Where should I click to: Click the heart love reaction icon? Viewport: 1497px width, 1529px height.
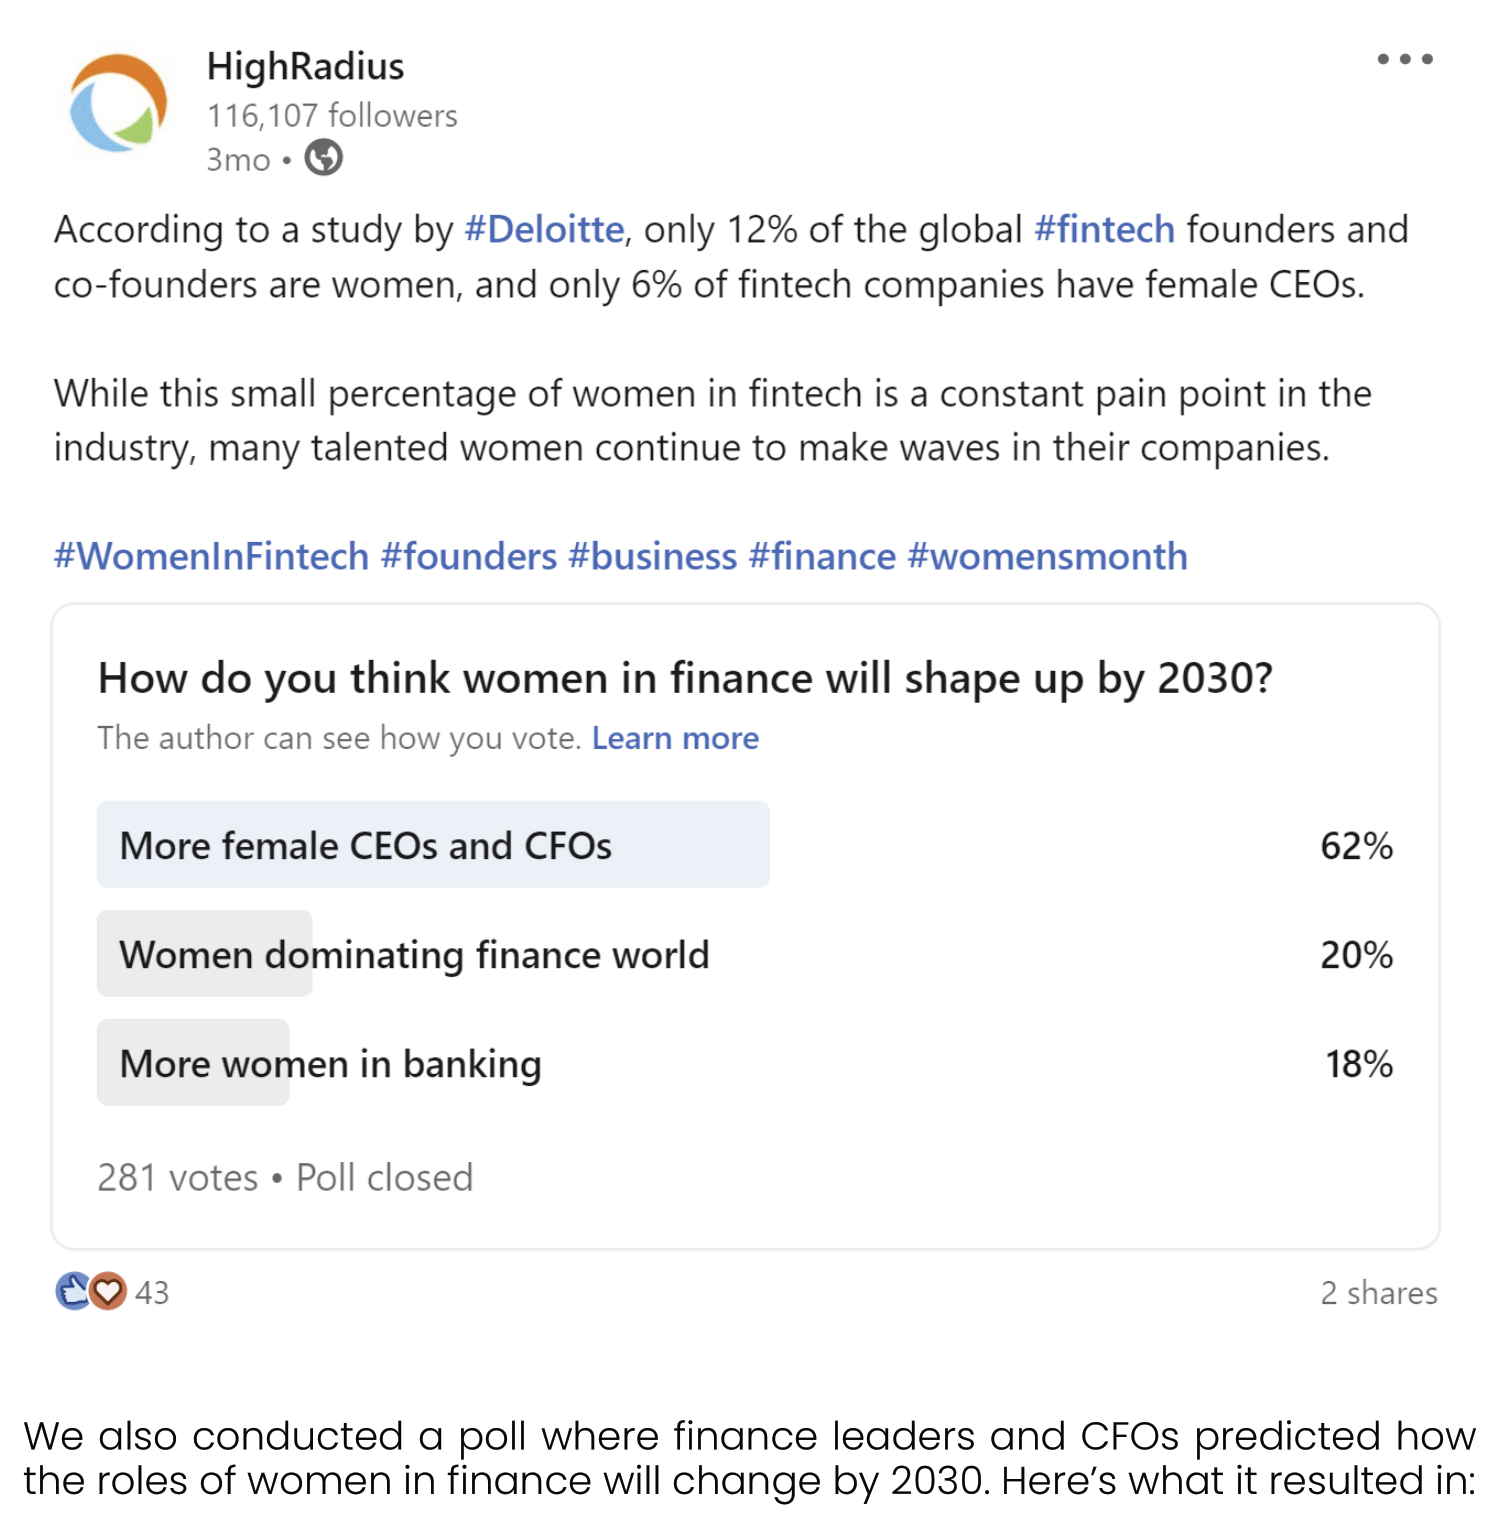pyautogui.click(x=108, y=1291)
